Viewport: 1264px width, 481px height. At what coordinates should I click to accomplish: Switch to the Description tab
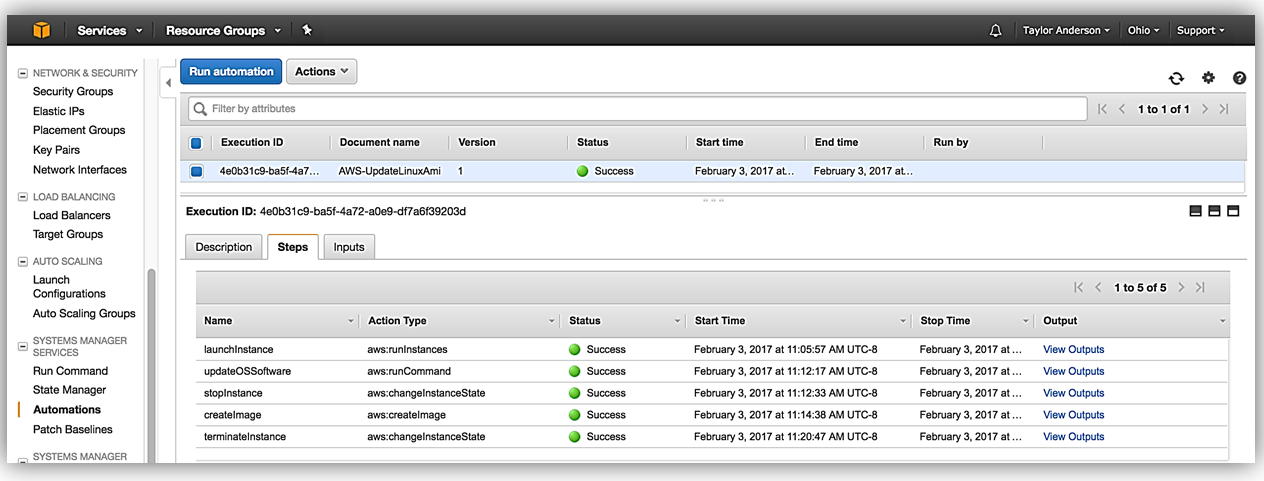224,247
